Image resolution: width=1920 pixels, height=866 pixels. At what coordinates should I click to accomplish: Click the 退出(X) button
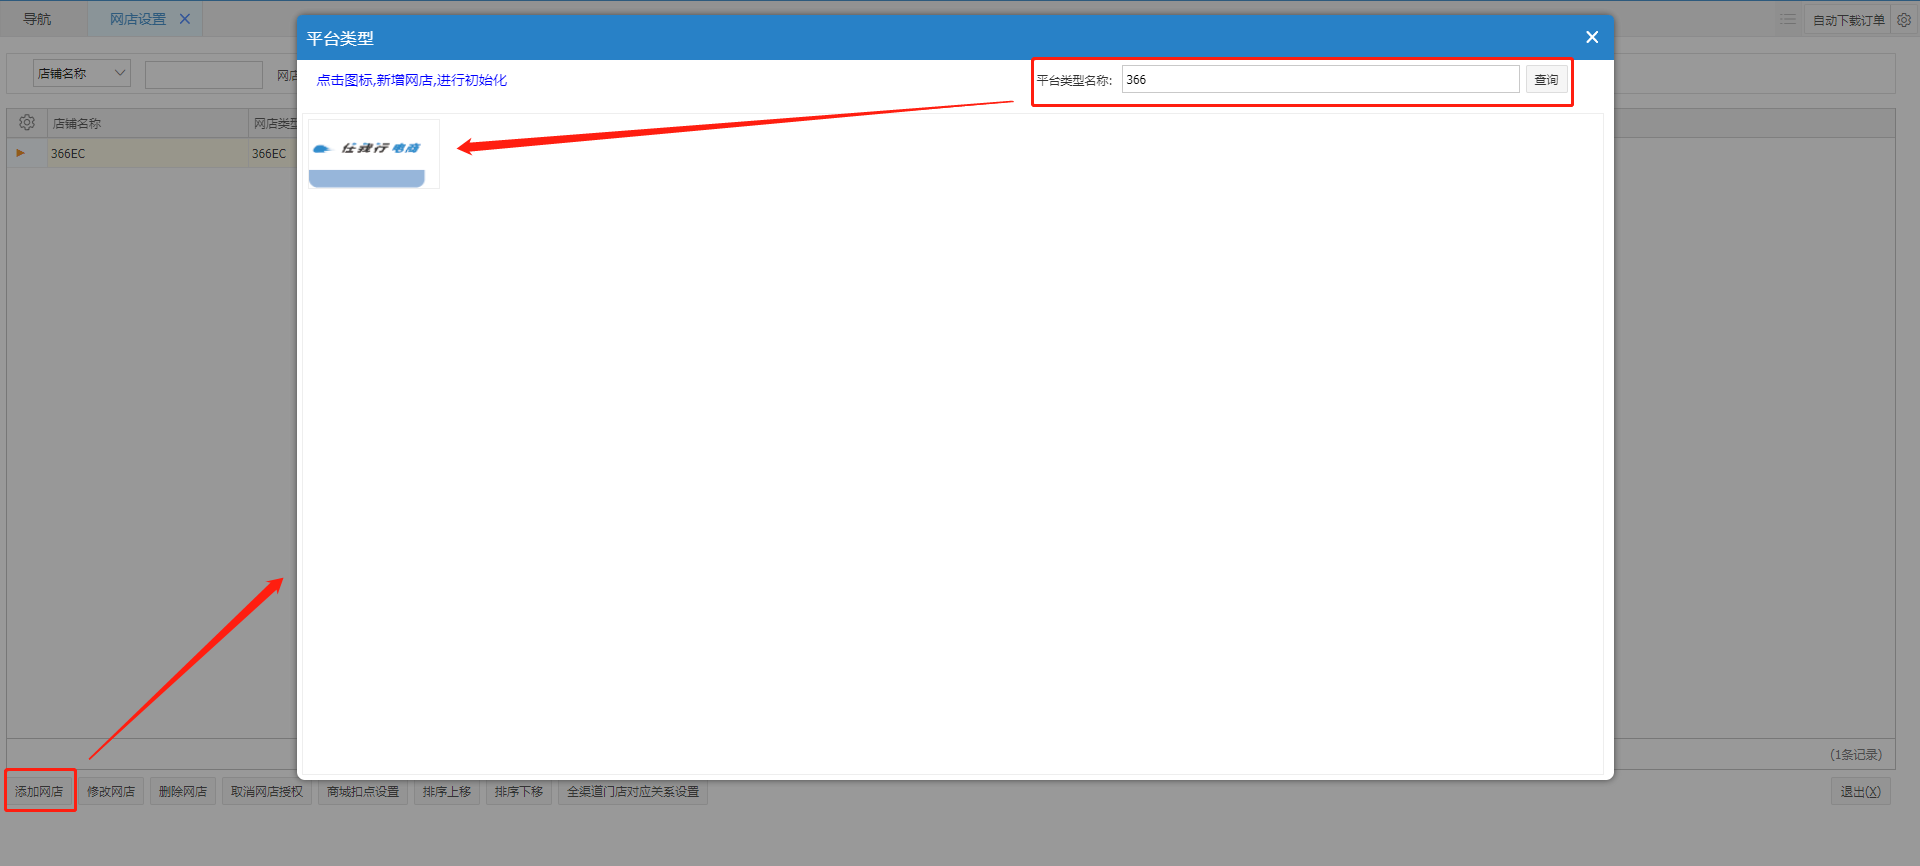[1860, 791]
